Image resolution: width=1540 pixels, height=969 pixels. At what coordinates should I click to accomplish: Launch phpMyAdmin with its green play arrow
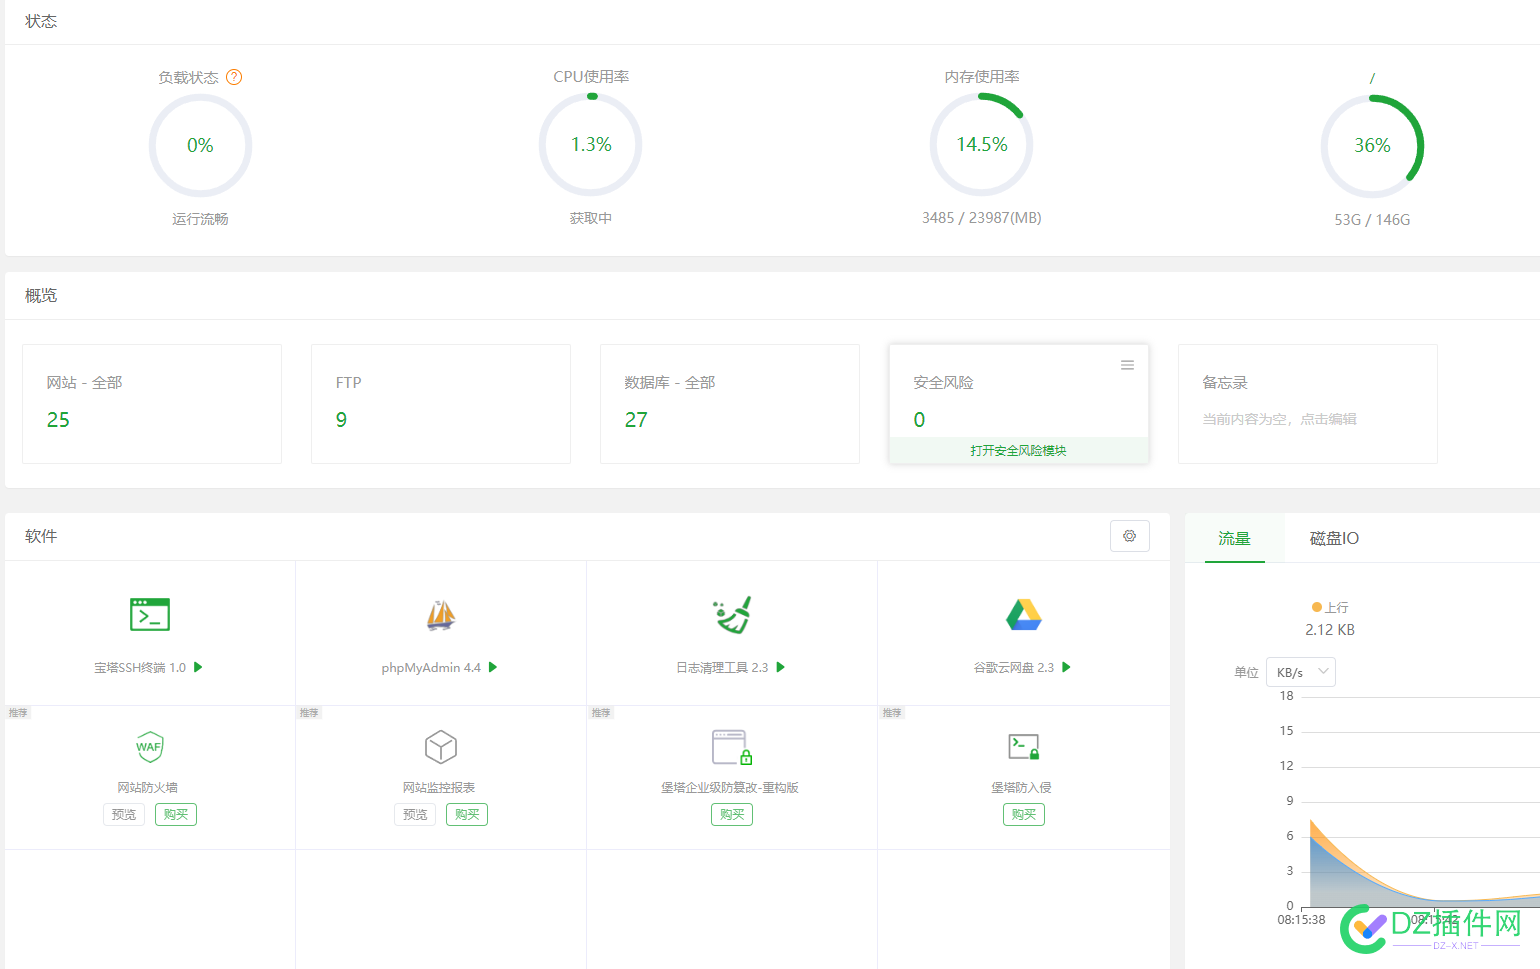(x=493, y=667)
